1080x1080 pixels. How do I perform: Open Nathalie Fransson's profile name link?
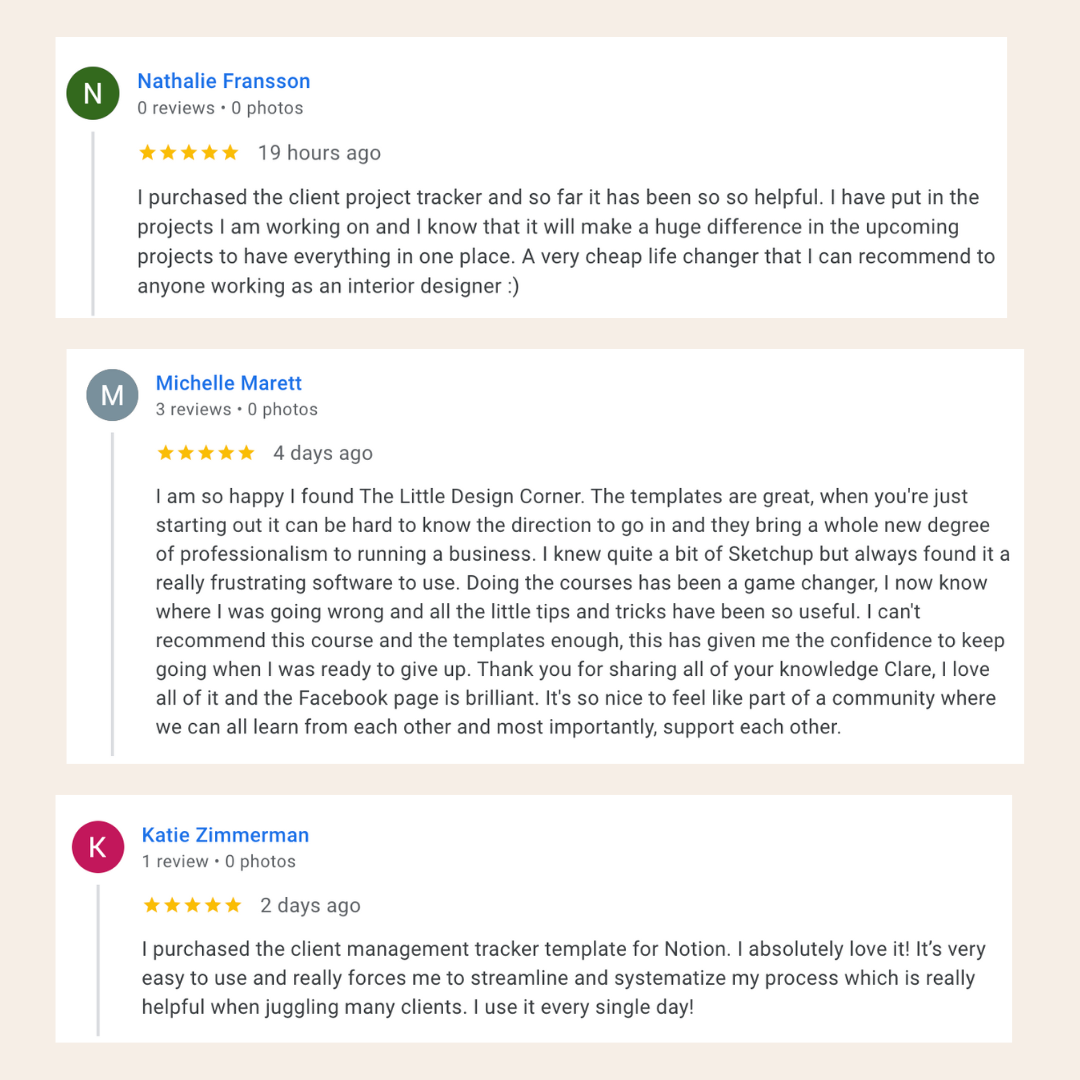(x=224, y=81)
